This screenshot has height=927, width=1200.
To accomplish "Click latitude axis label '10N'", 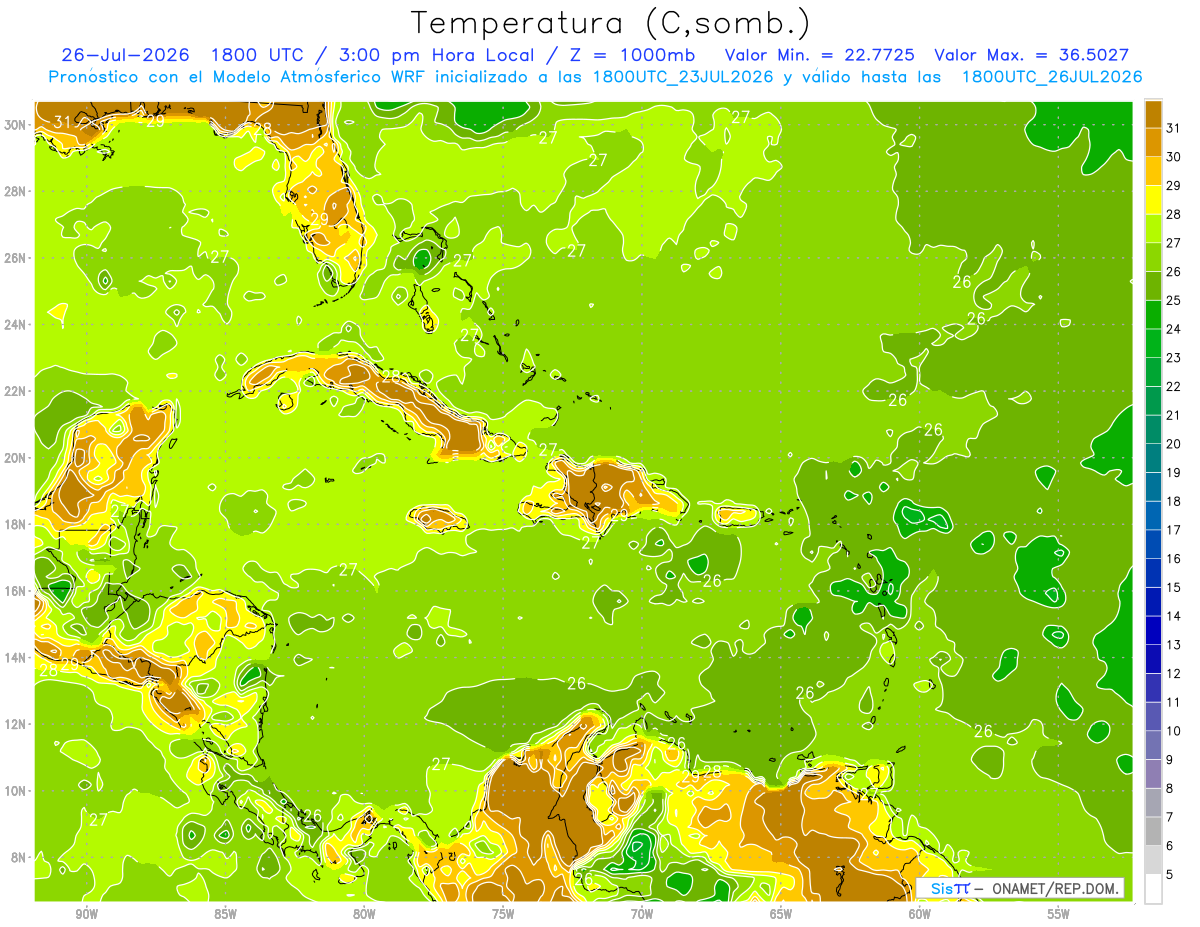I will point(16,791).
